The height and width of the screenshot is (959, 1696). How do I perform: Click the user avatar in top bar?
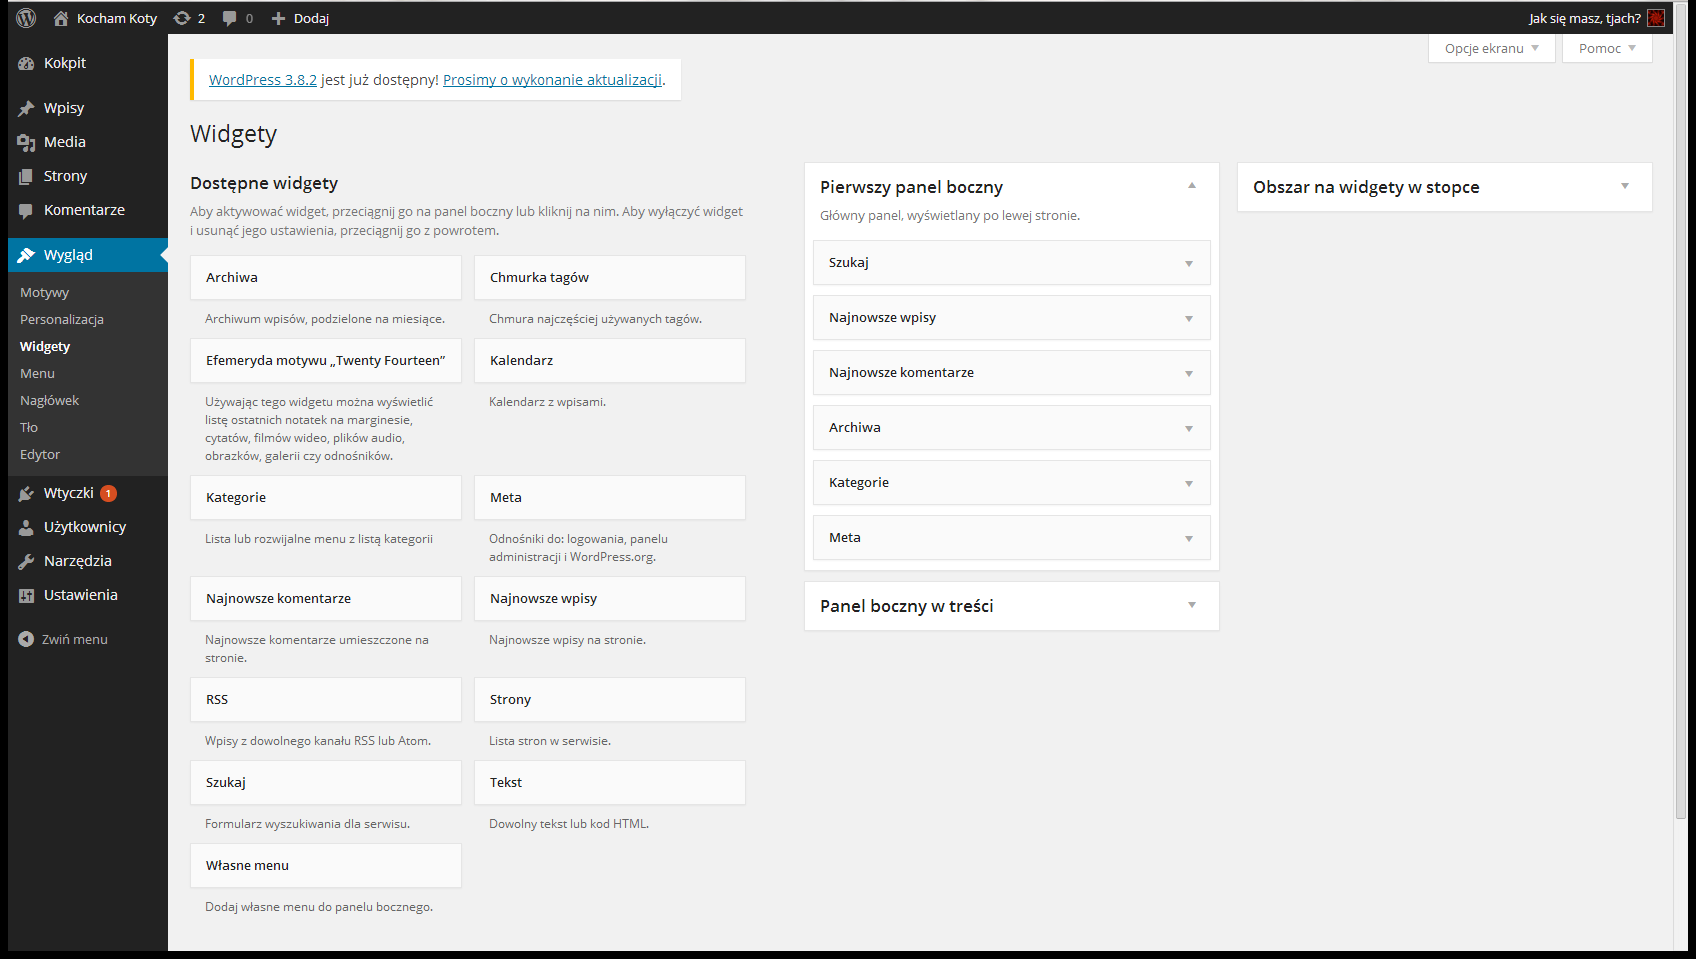[1656, 18]
